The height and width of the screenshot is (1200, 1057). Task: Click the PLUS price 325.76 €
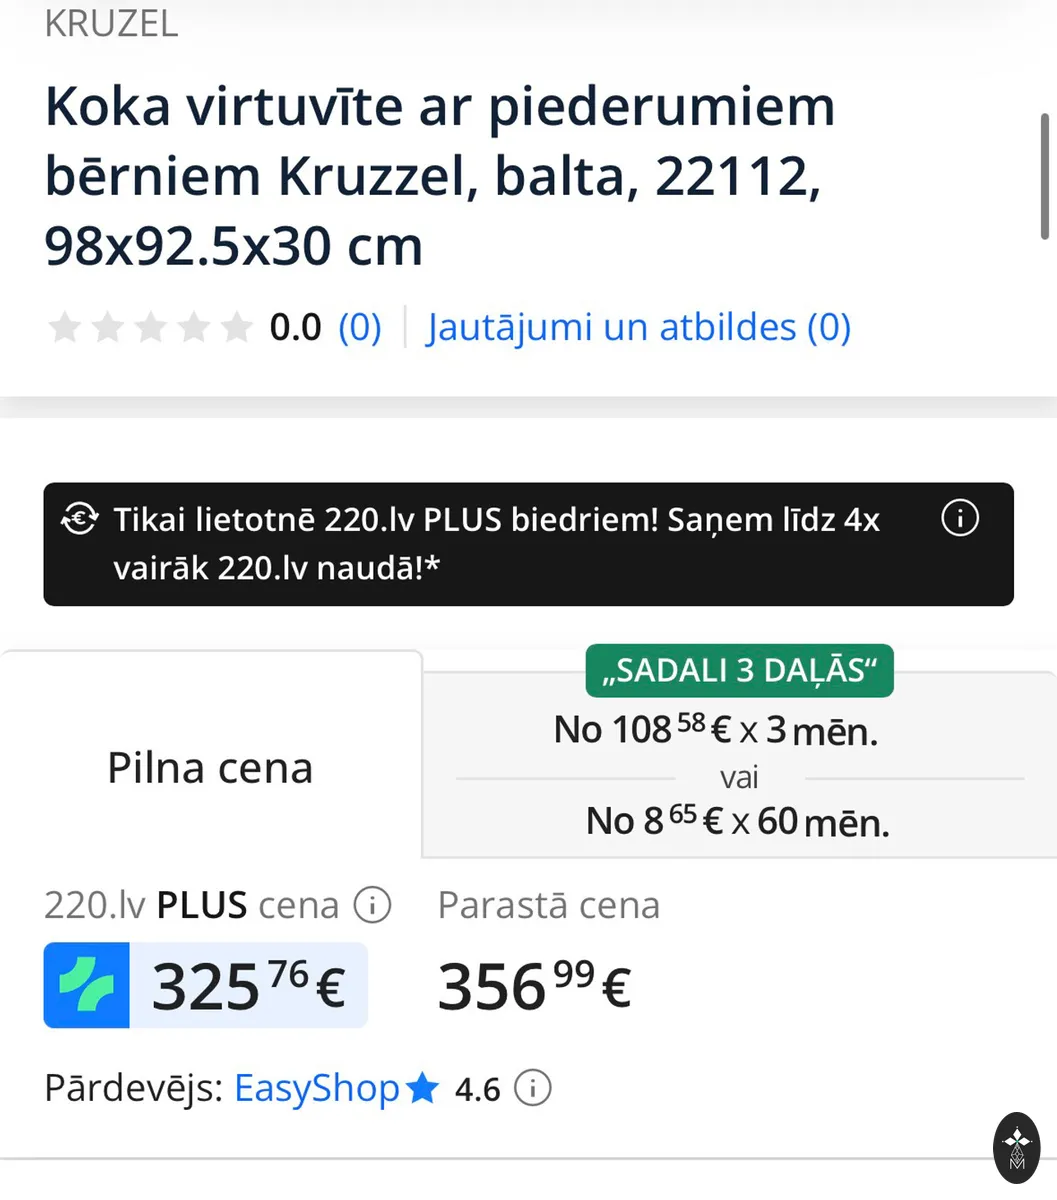[x=248, y=986]
